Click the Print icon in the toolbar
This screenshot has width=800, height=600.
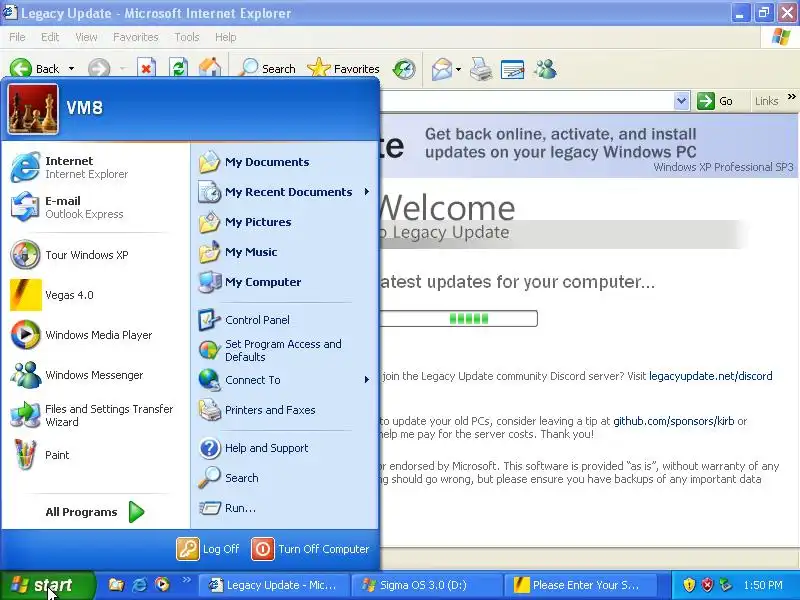pyautogui.click(x=481, y=69)
